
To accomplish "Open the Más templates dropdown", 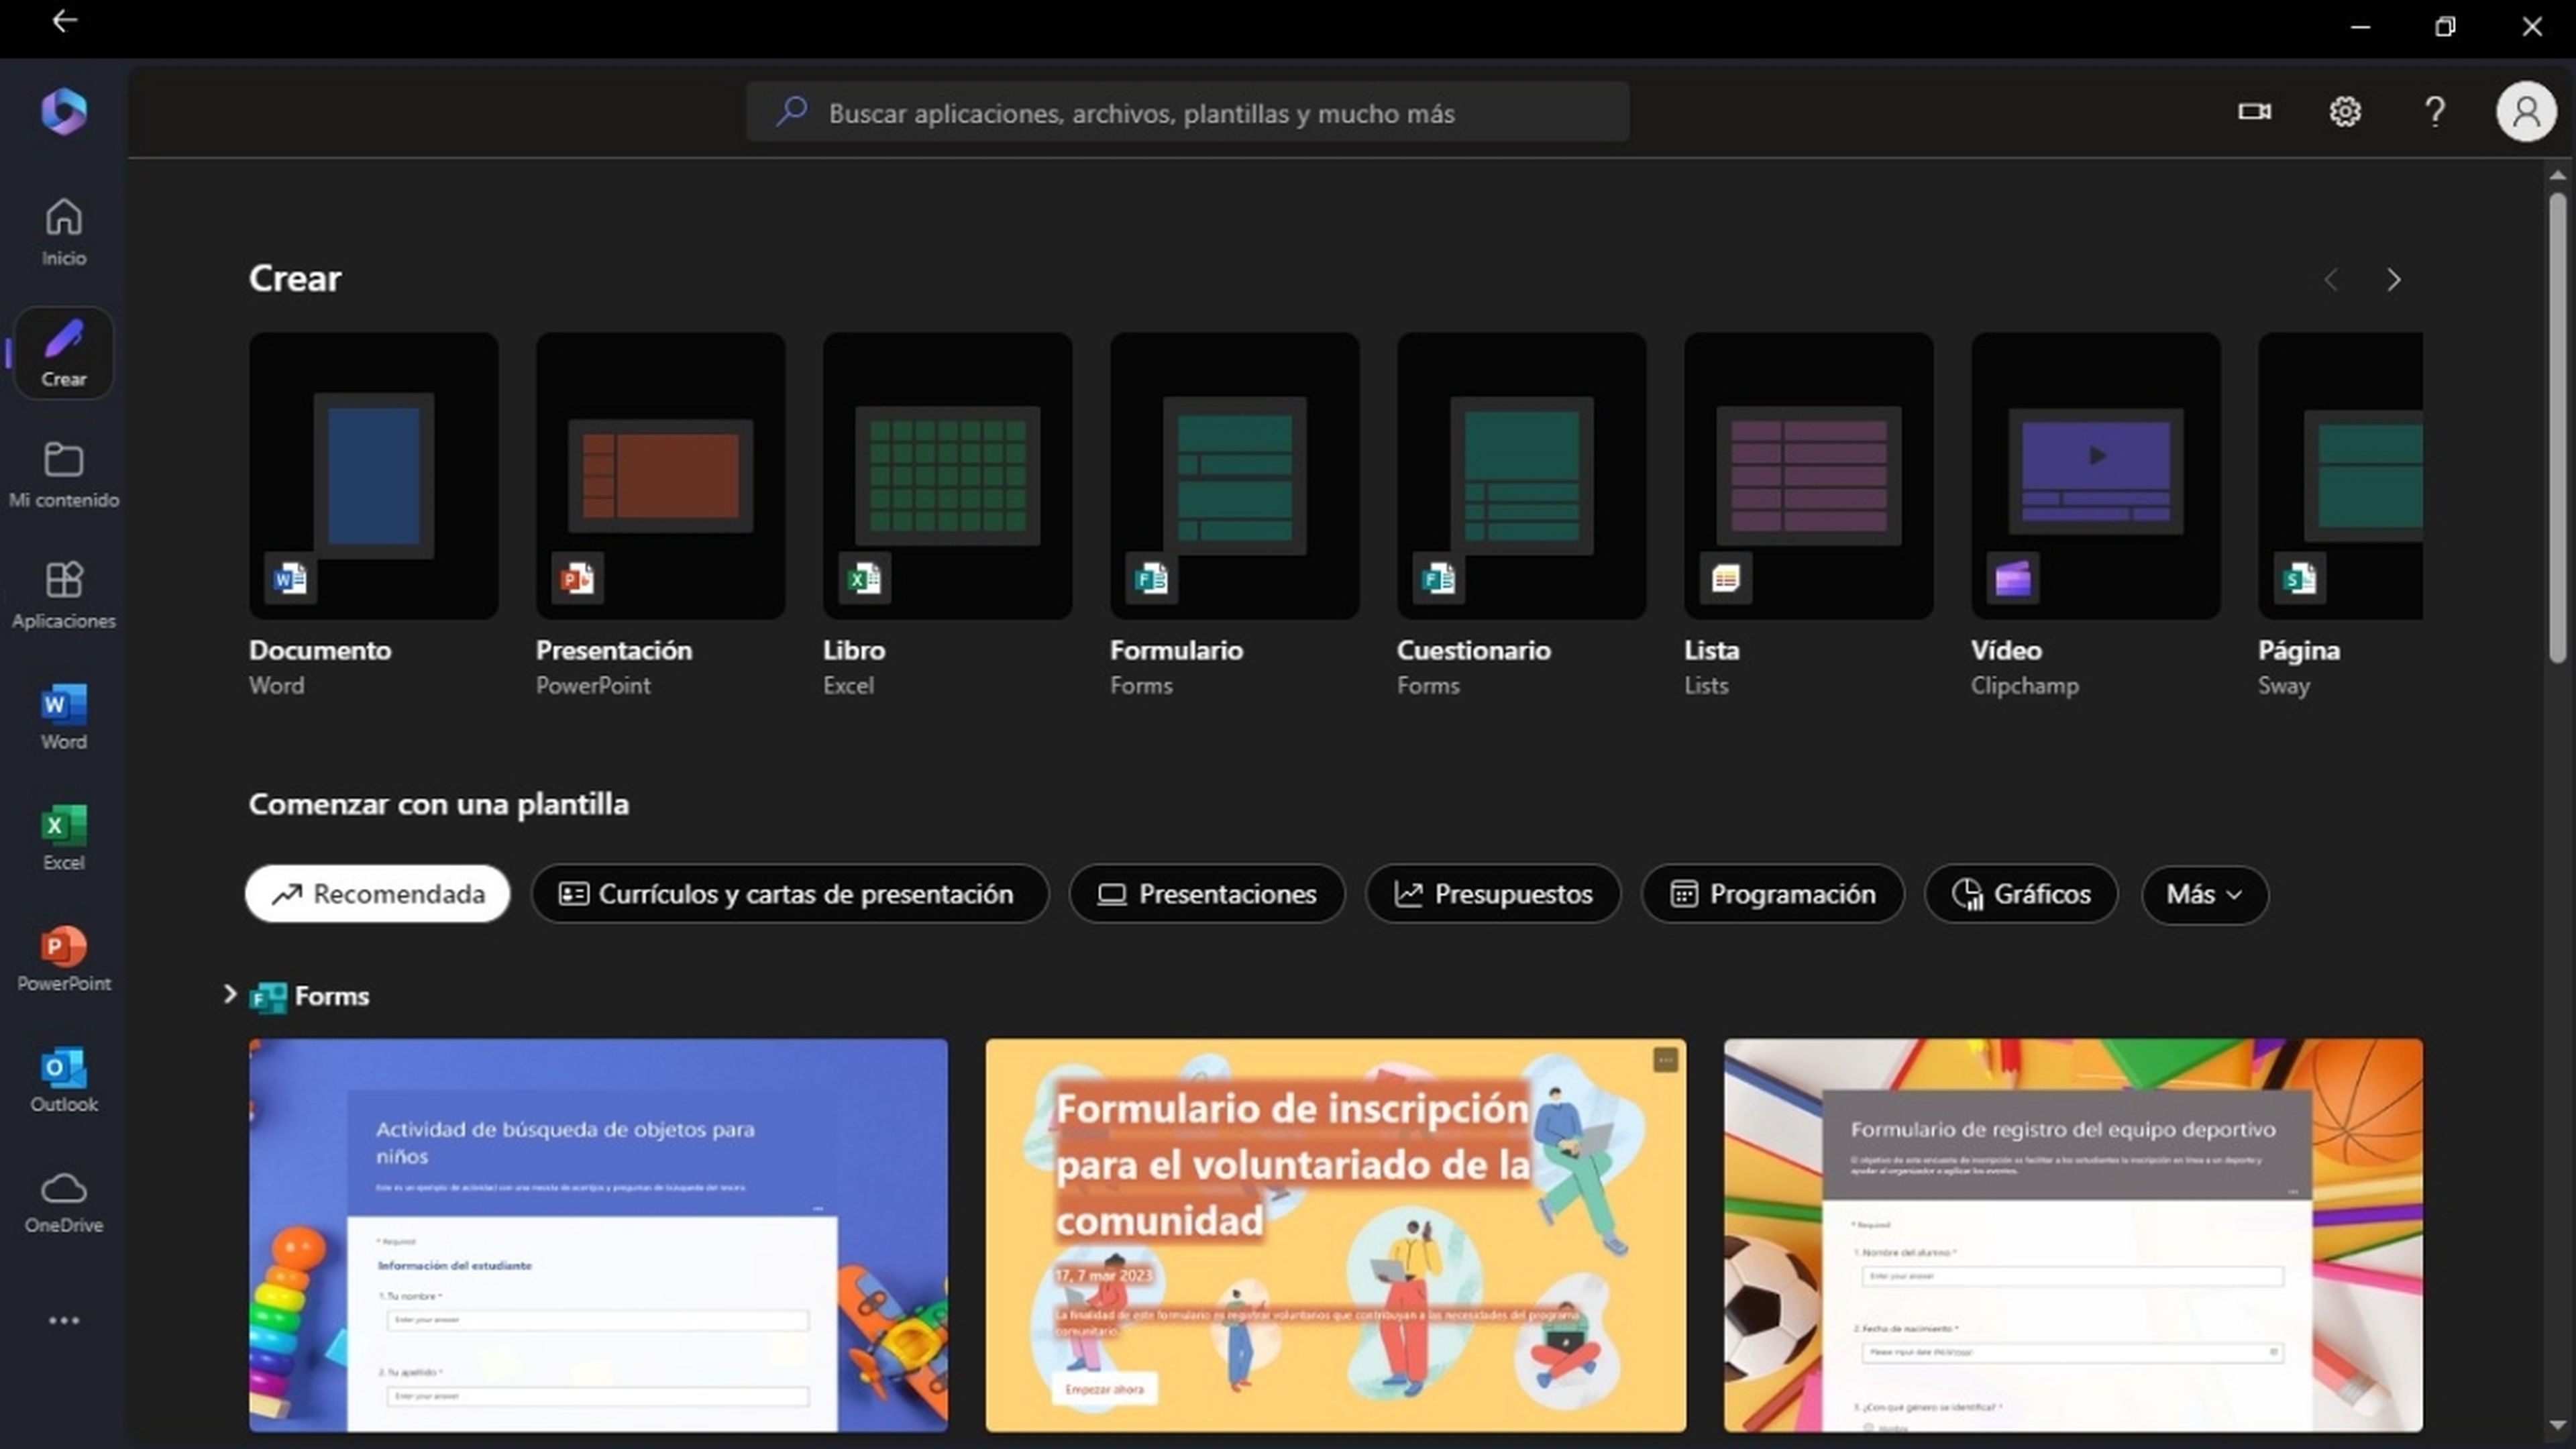I will click(x=2204, y=894).
